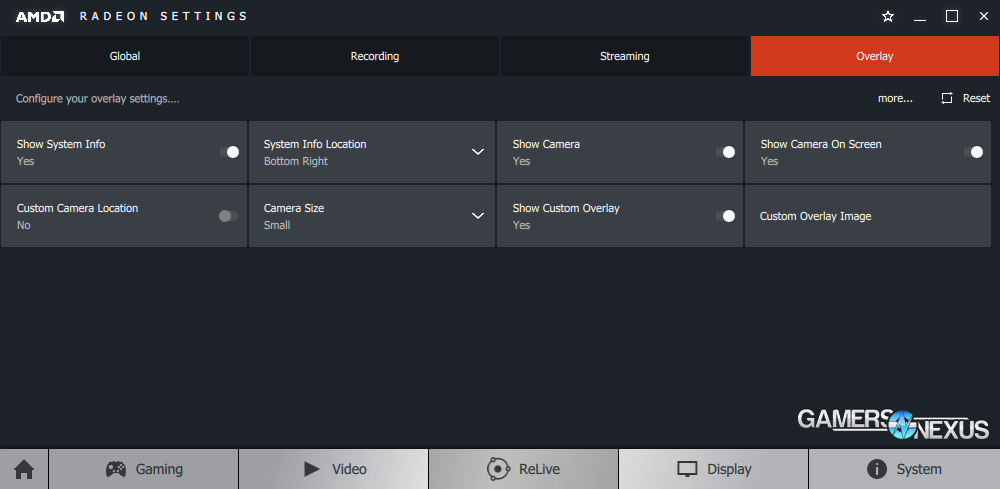
Task: Click the AMD logo in title bar
Action: tap(40, 17)
